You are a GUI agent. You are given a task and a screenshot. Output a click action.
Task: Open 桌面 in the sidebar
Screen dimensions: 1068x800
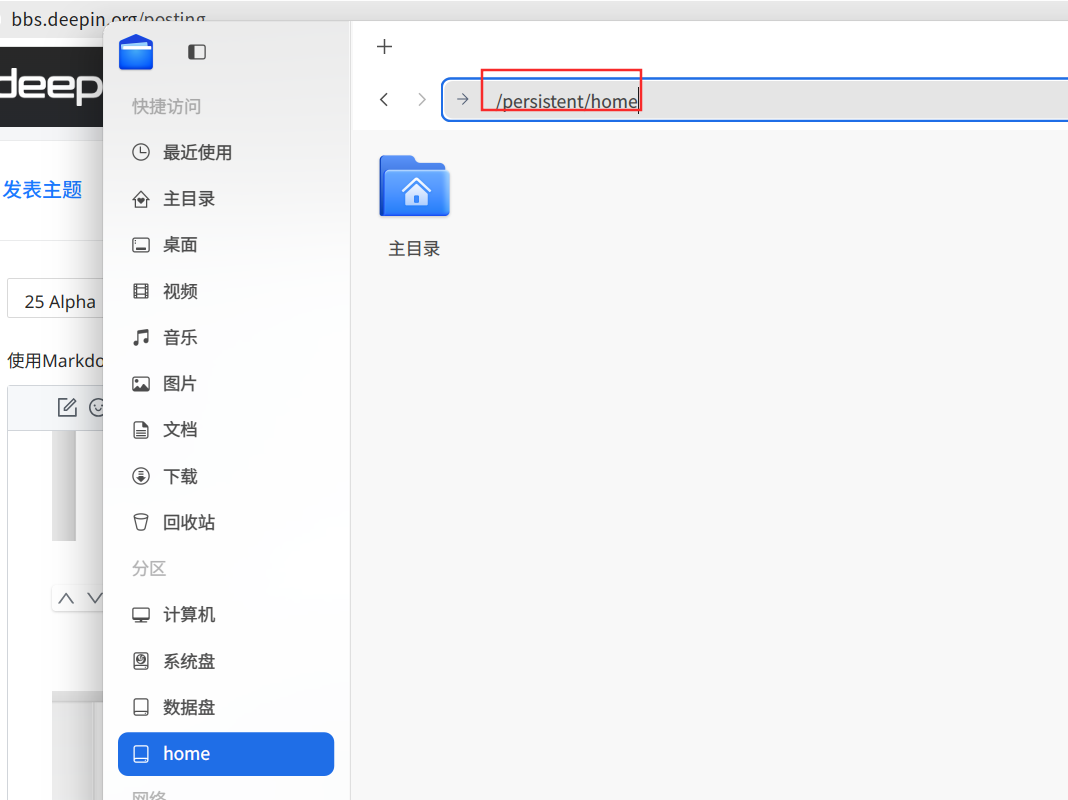tap(226, 245)
